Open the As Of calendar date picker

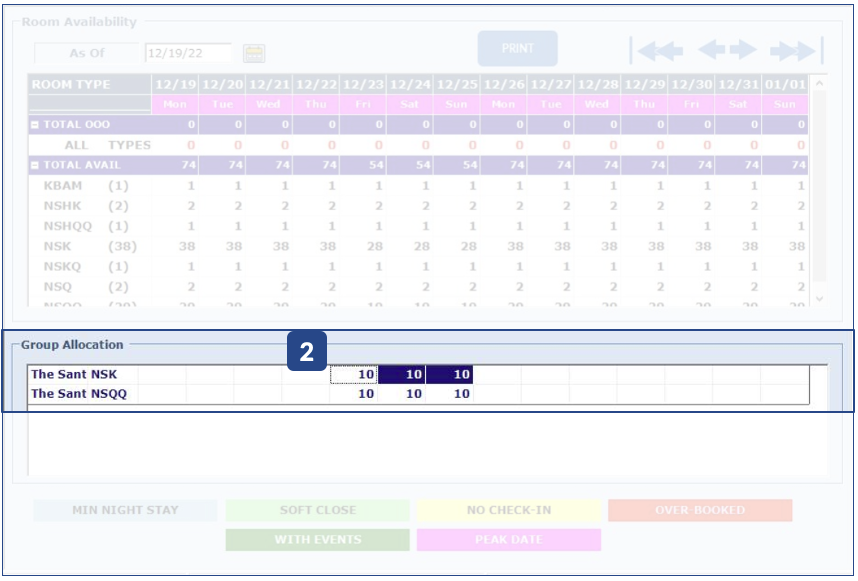(254, 53)
